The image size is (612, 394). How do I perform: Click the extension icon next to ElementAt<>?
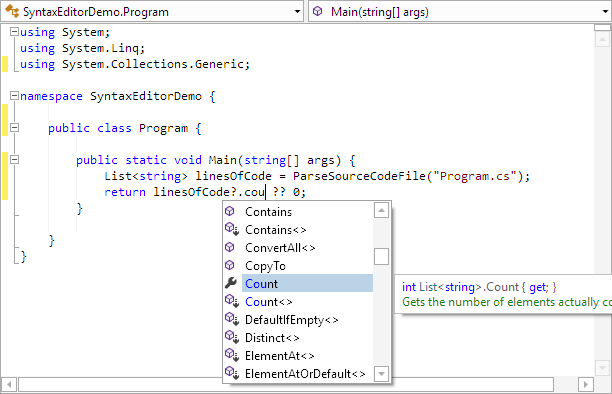[x=231, y=355]
